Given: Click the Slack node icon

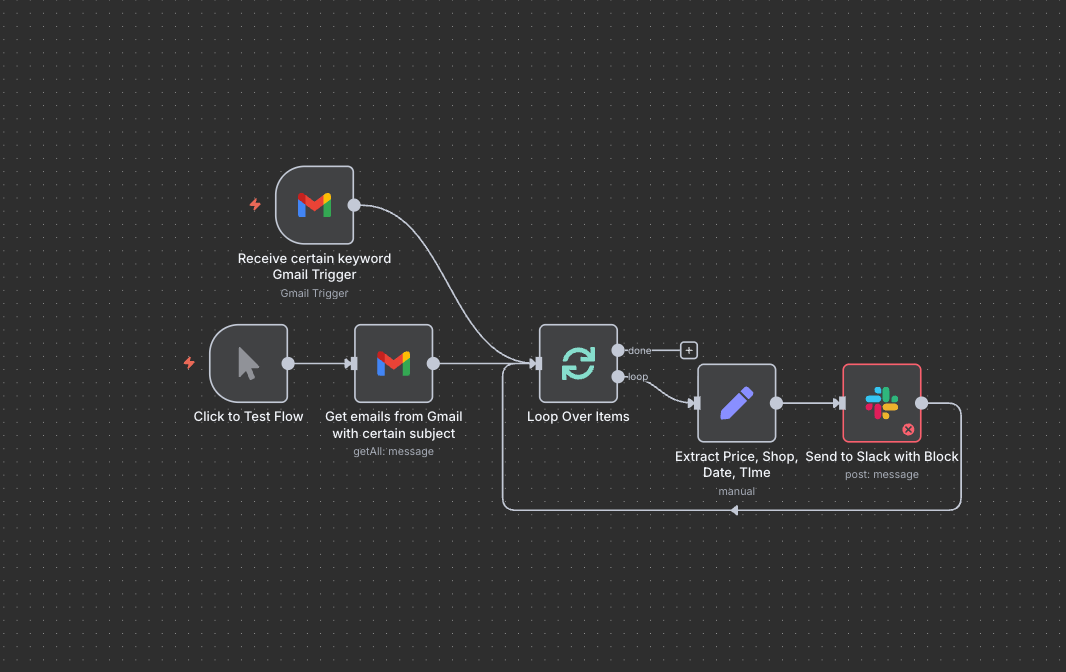Looking at the screenshot, I should click(881, 403).
